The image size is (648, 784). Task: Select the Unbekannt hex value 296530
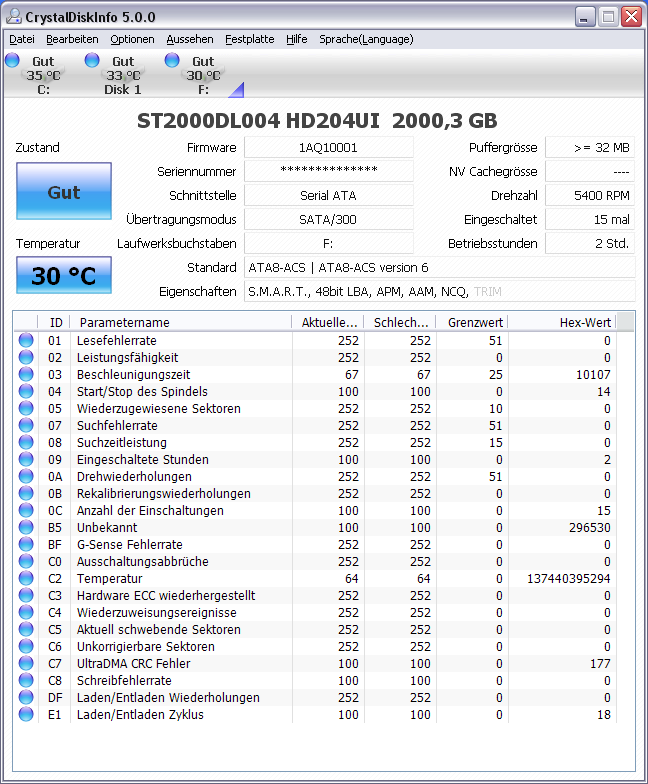pyautogui.click(x=590, y=528)
